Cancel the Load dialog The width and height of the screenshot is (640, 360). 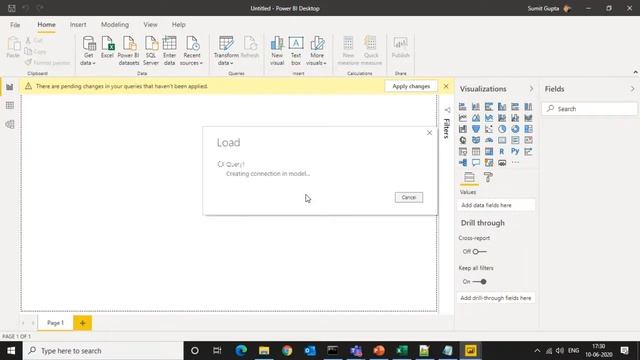coord(409,198)
